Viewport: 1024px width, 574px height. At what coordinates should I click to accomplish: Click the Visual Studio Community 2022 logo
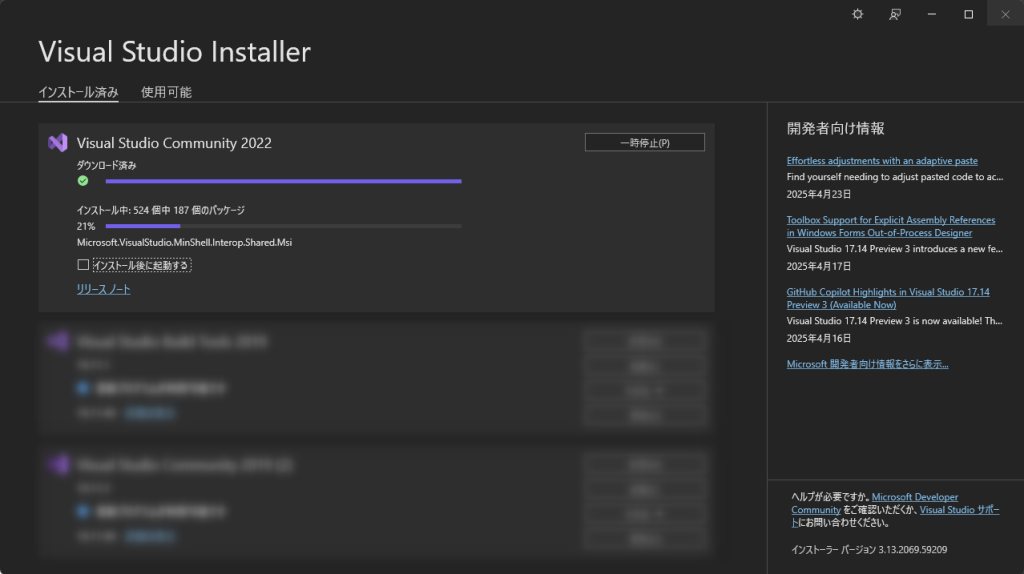tap(57, 142)
